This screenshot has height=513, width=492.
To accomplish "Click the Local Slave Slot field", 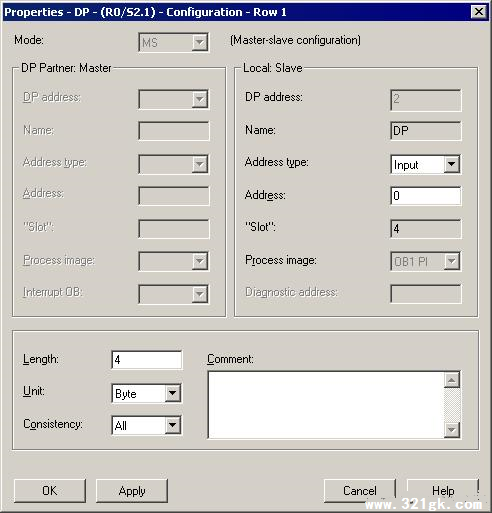I will (426, 229).
